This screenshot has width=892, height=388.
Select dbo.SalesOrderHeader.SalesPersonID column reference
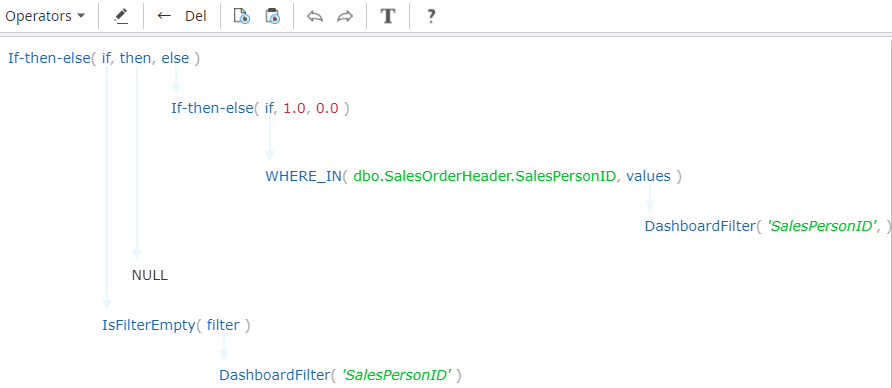tap(485, 176)
